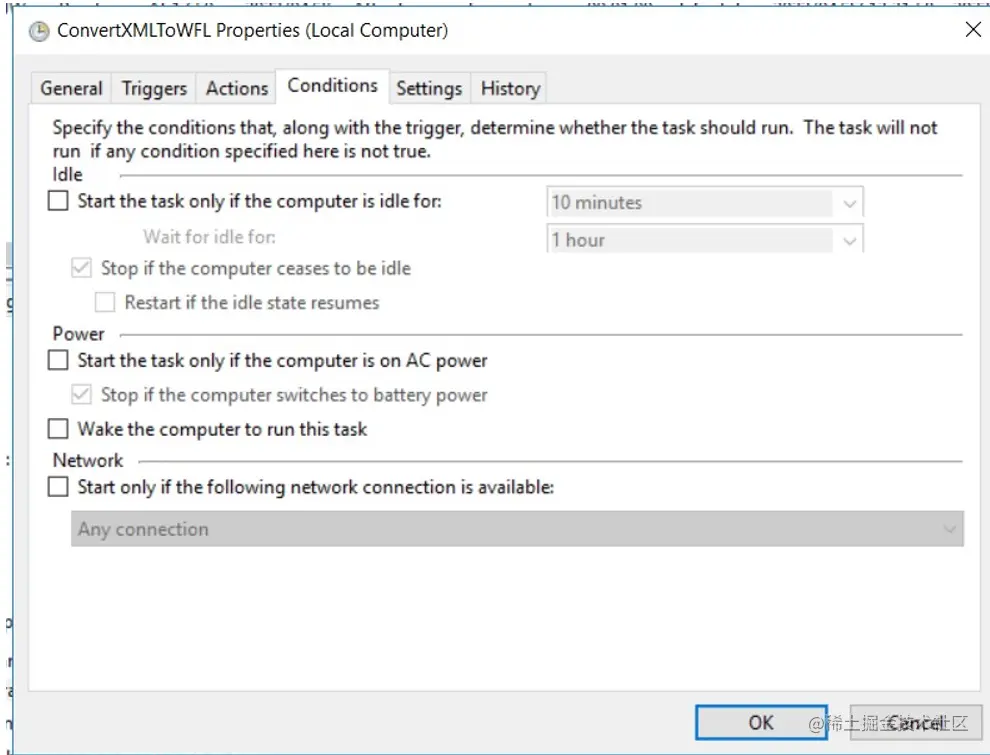Click the 'Wait for idle for:' label
The width and height of the screenshot is (990, 755).
click(x=210, y=237)
